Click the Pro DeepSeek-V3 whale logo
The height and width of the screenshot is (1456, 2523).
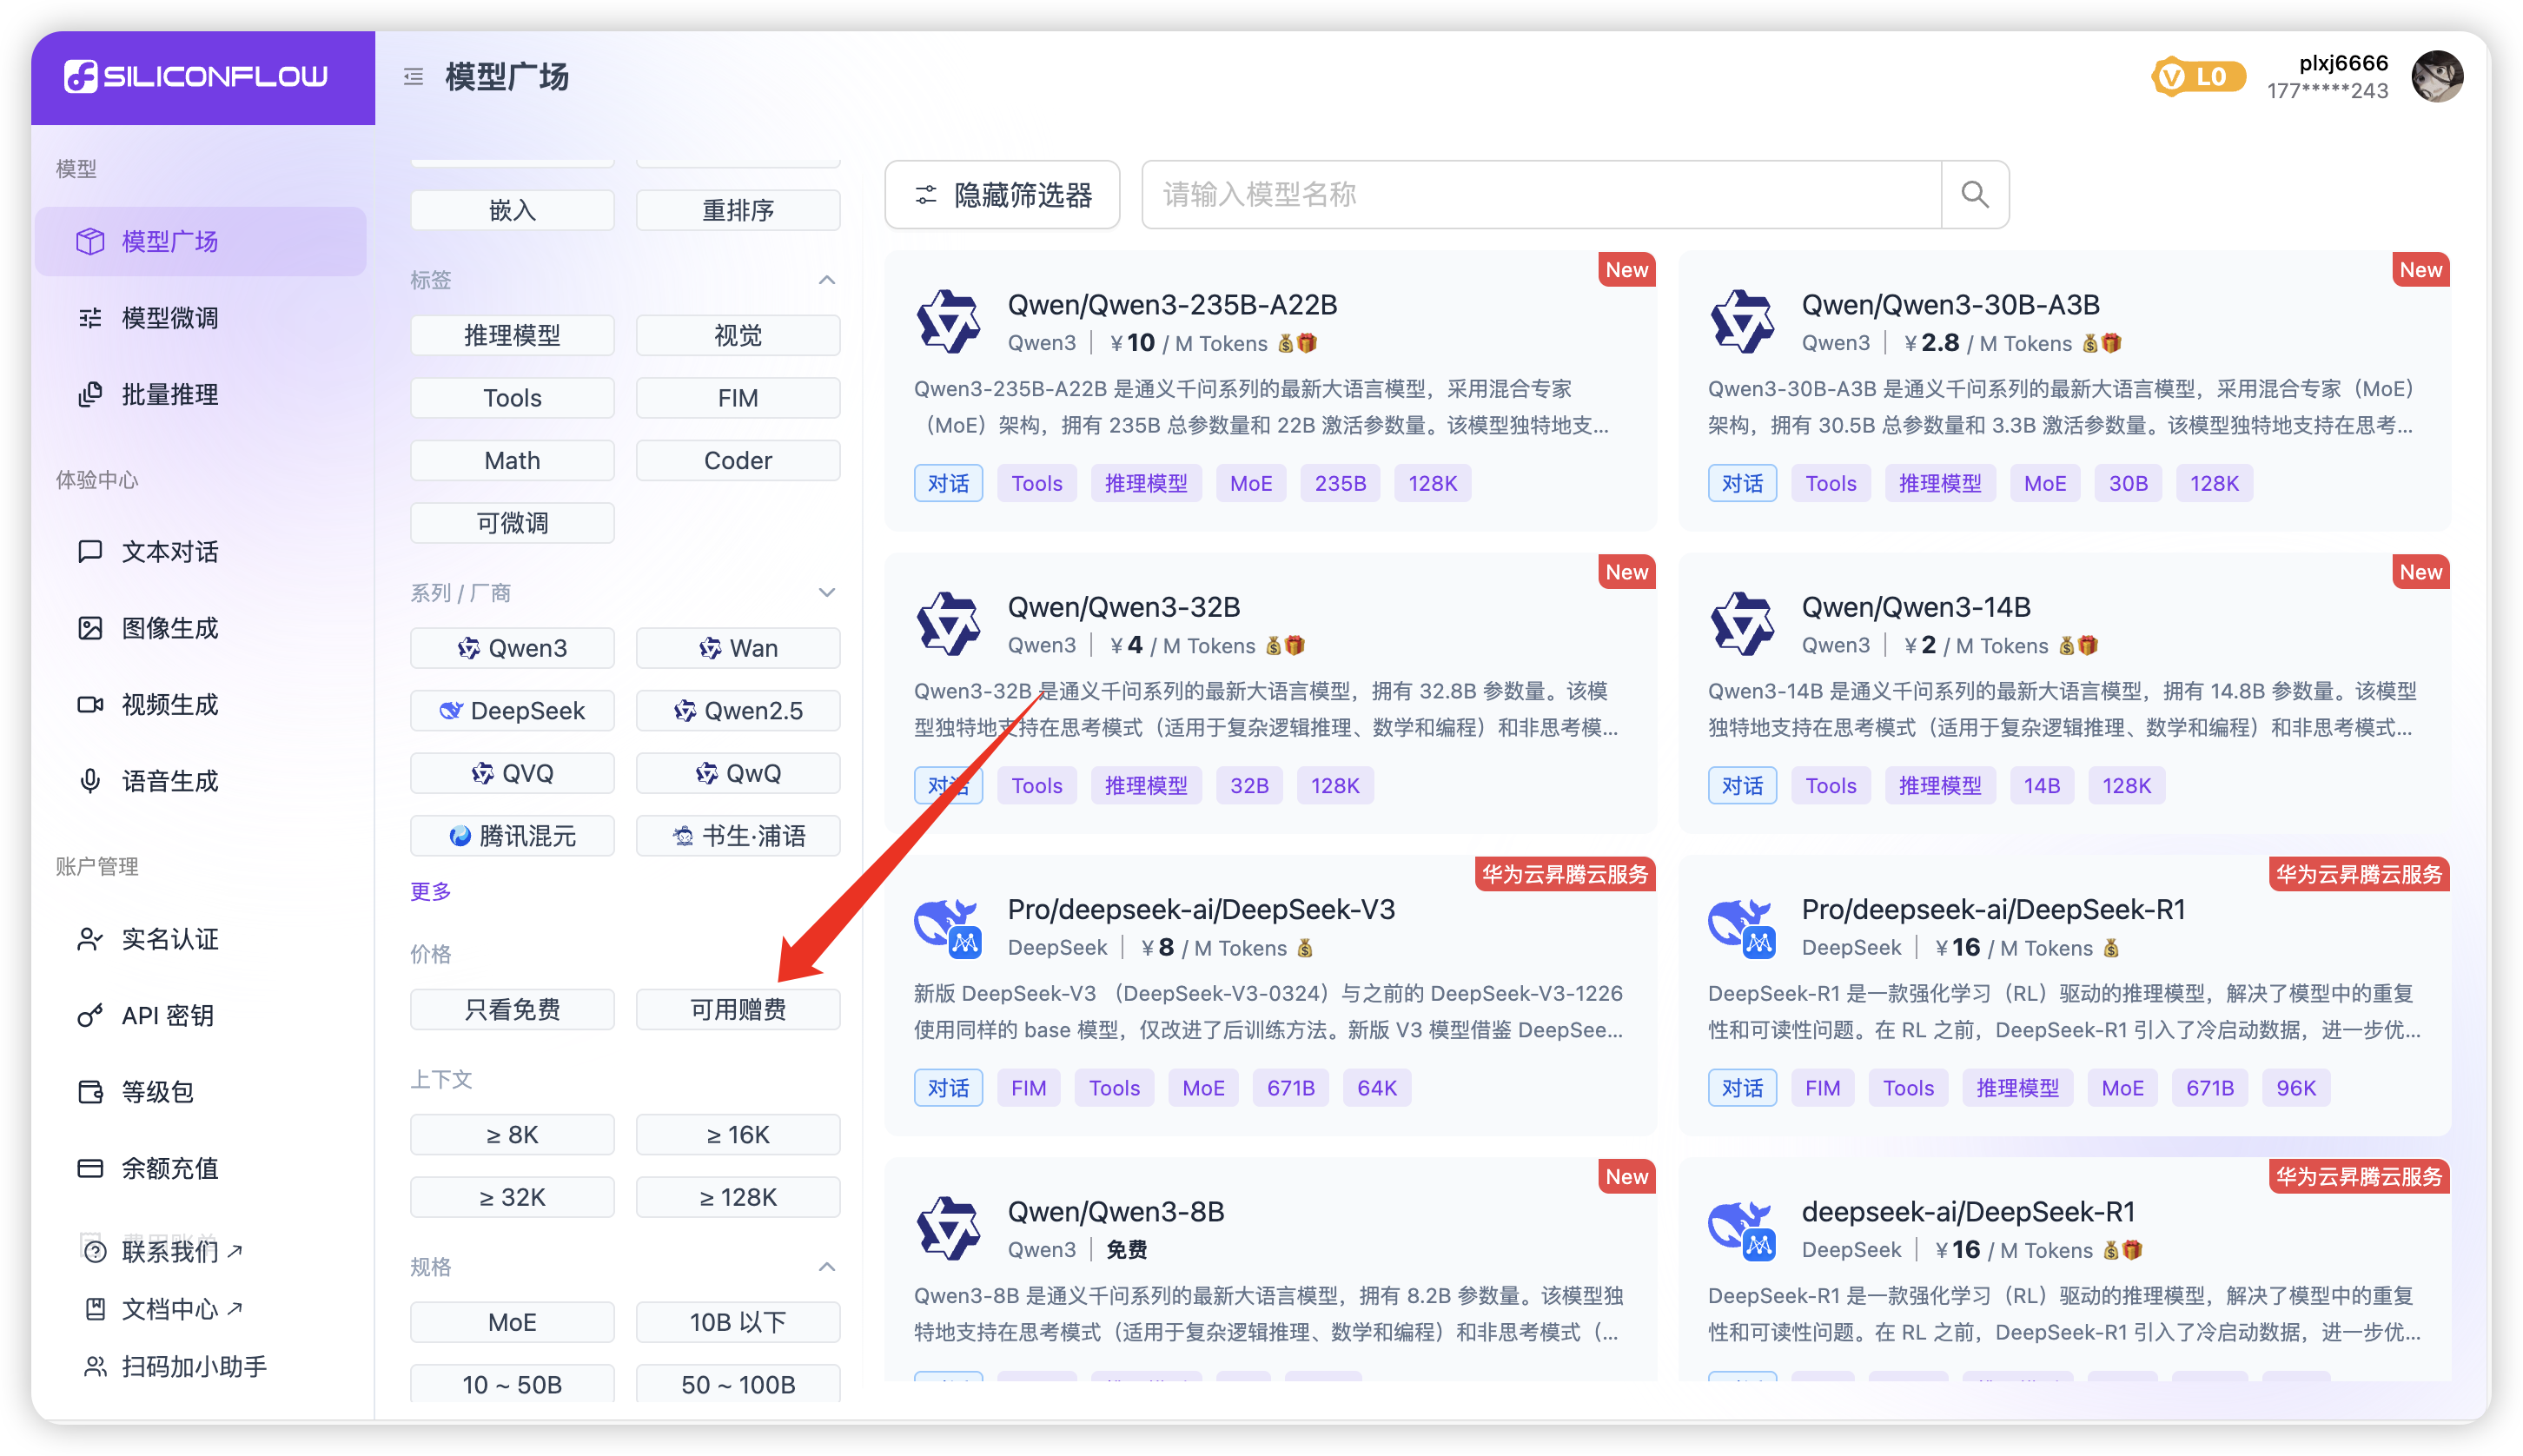pyautogui.click(x=947, y=927)
